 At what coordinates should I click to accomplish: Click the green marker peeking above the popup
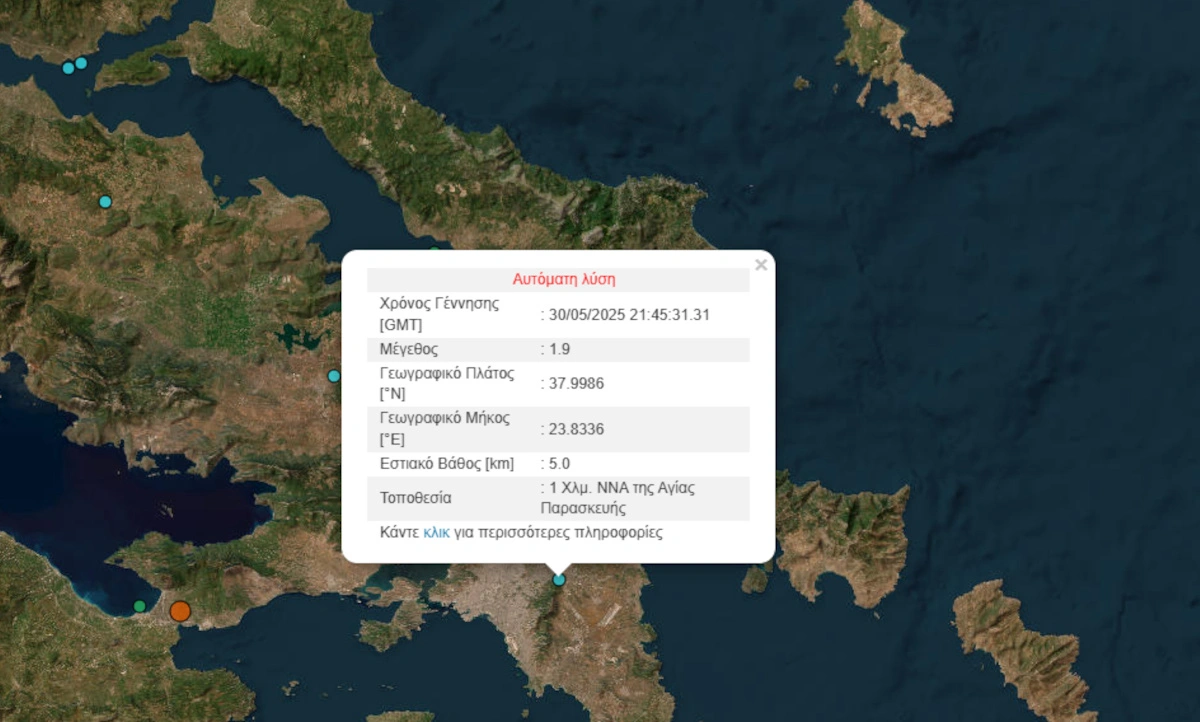[x=434, y=251]
